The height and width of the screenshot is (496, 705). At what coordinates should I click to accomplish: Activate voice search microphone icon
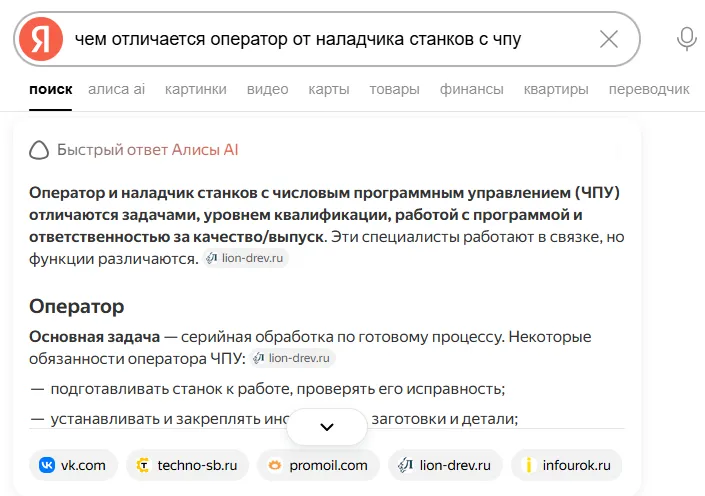coord(687,39)
